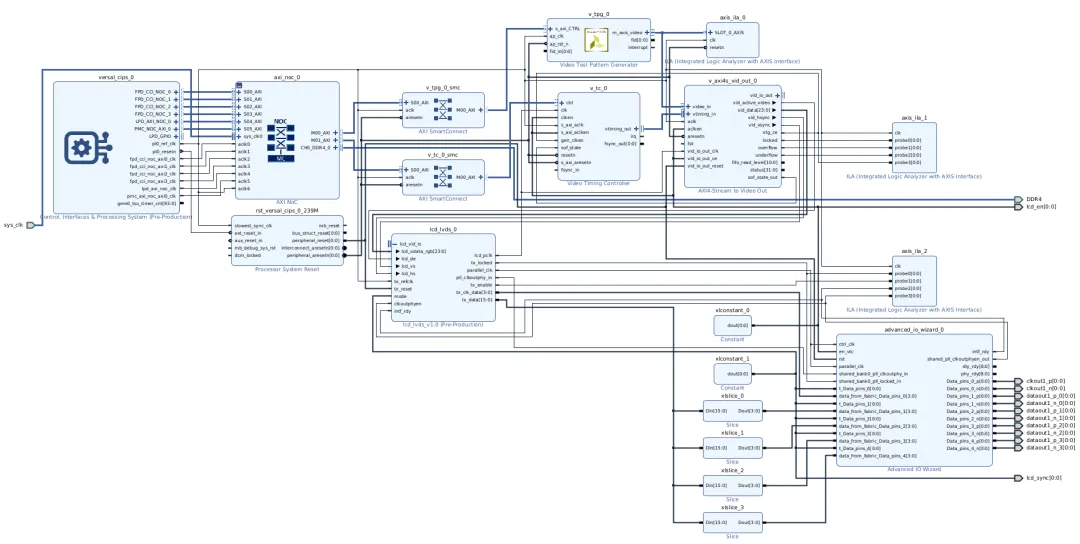Select the sys_clk input port symbol
The width and height of the screenshot is (1080, 544).
point(31,225)
